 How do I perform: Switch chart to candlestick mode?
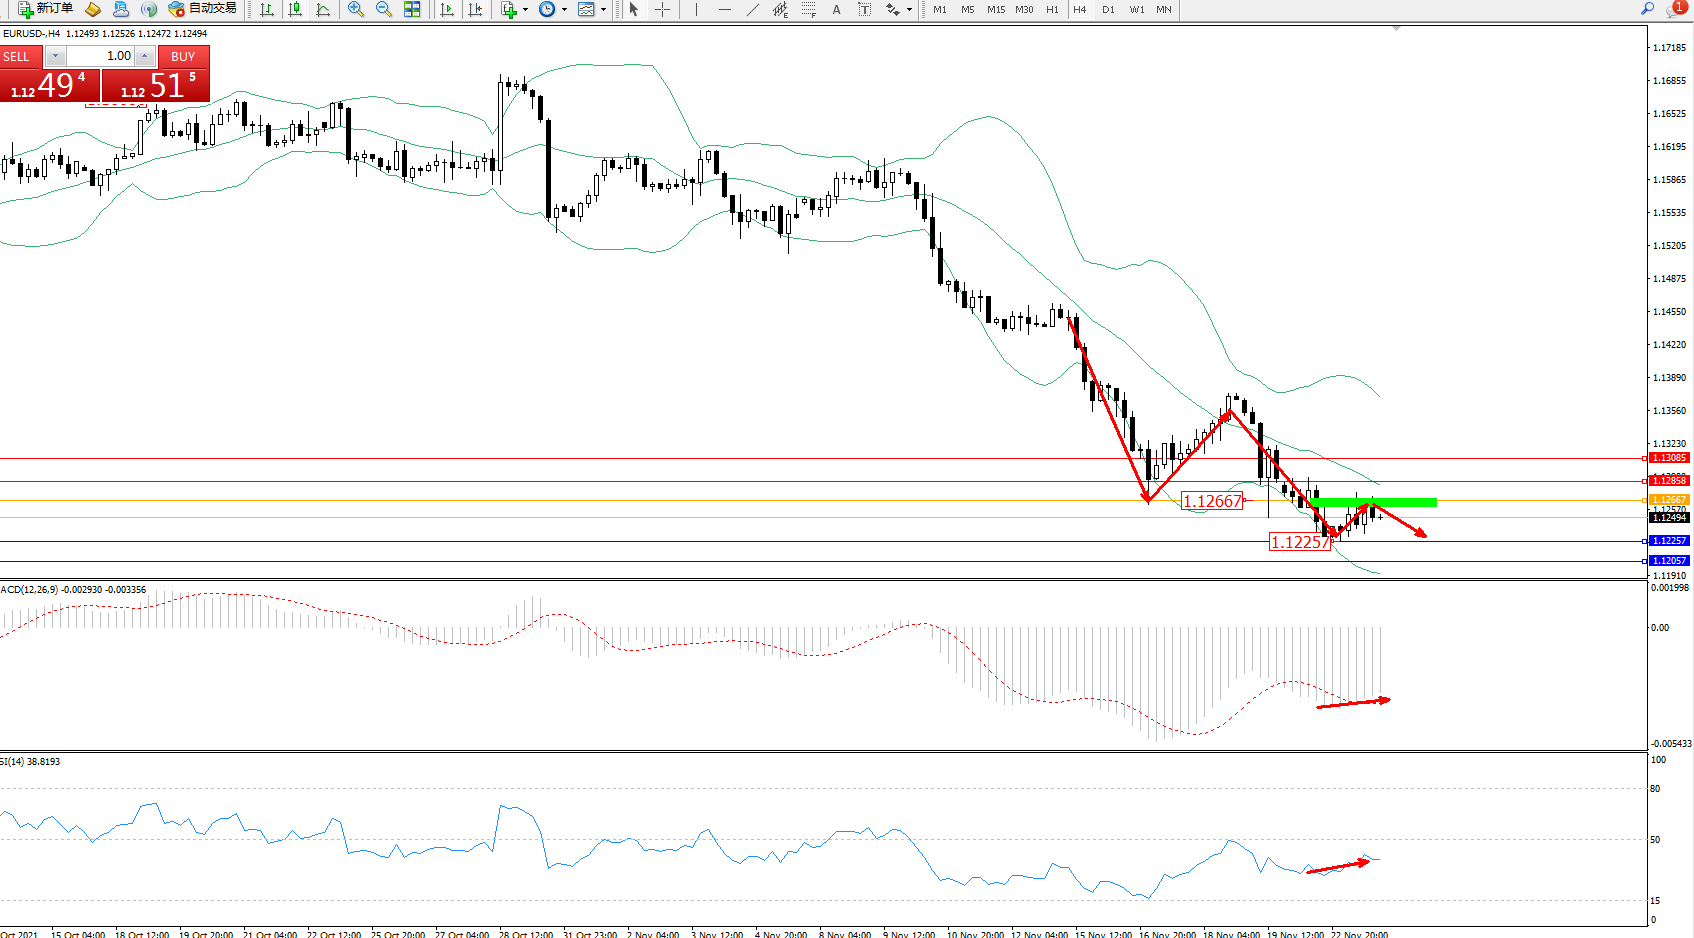295,9
